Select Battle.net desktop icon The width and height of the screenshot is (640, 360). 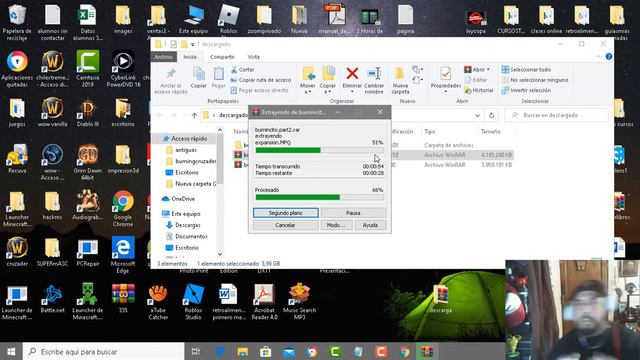click(52, 298)
